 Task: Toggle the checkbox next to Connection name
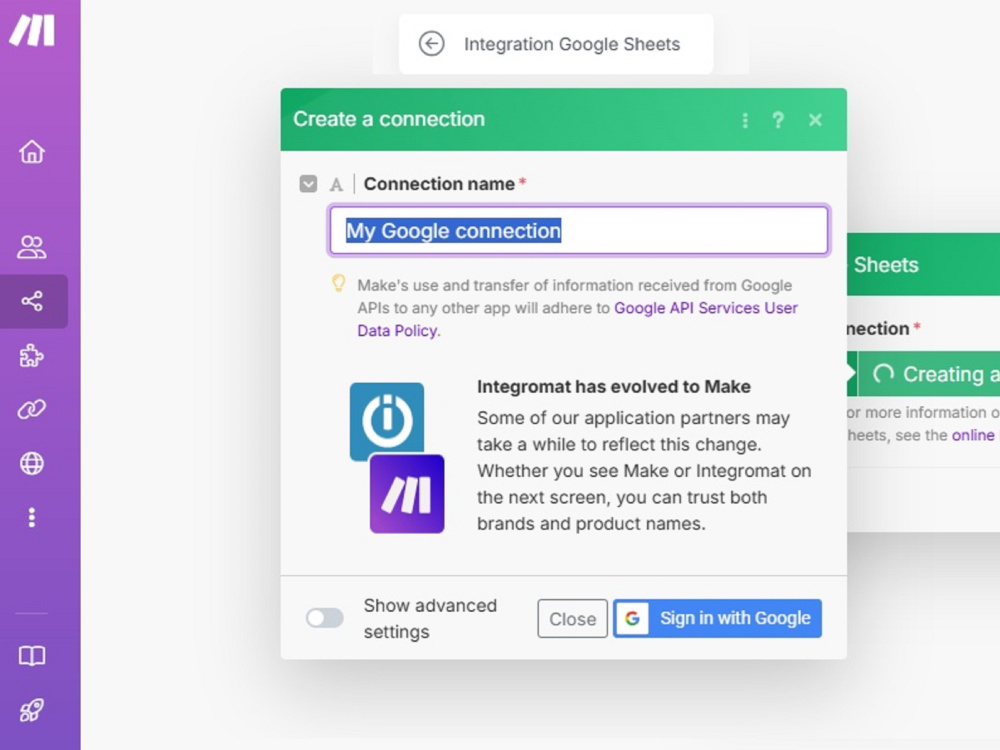click(x=308, y=184)
